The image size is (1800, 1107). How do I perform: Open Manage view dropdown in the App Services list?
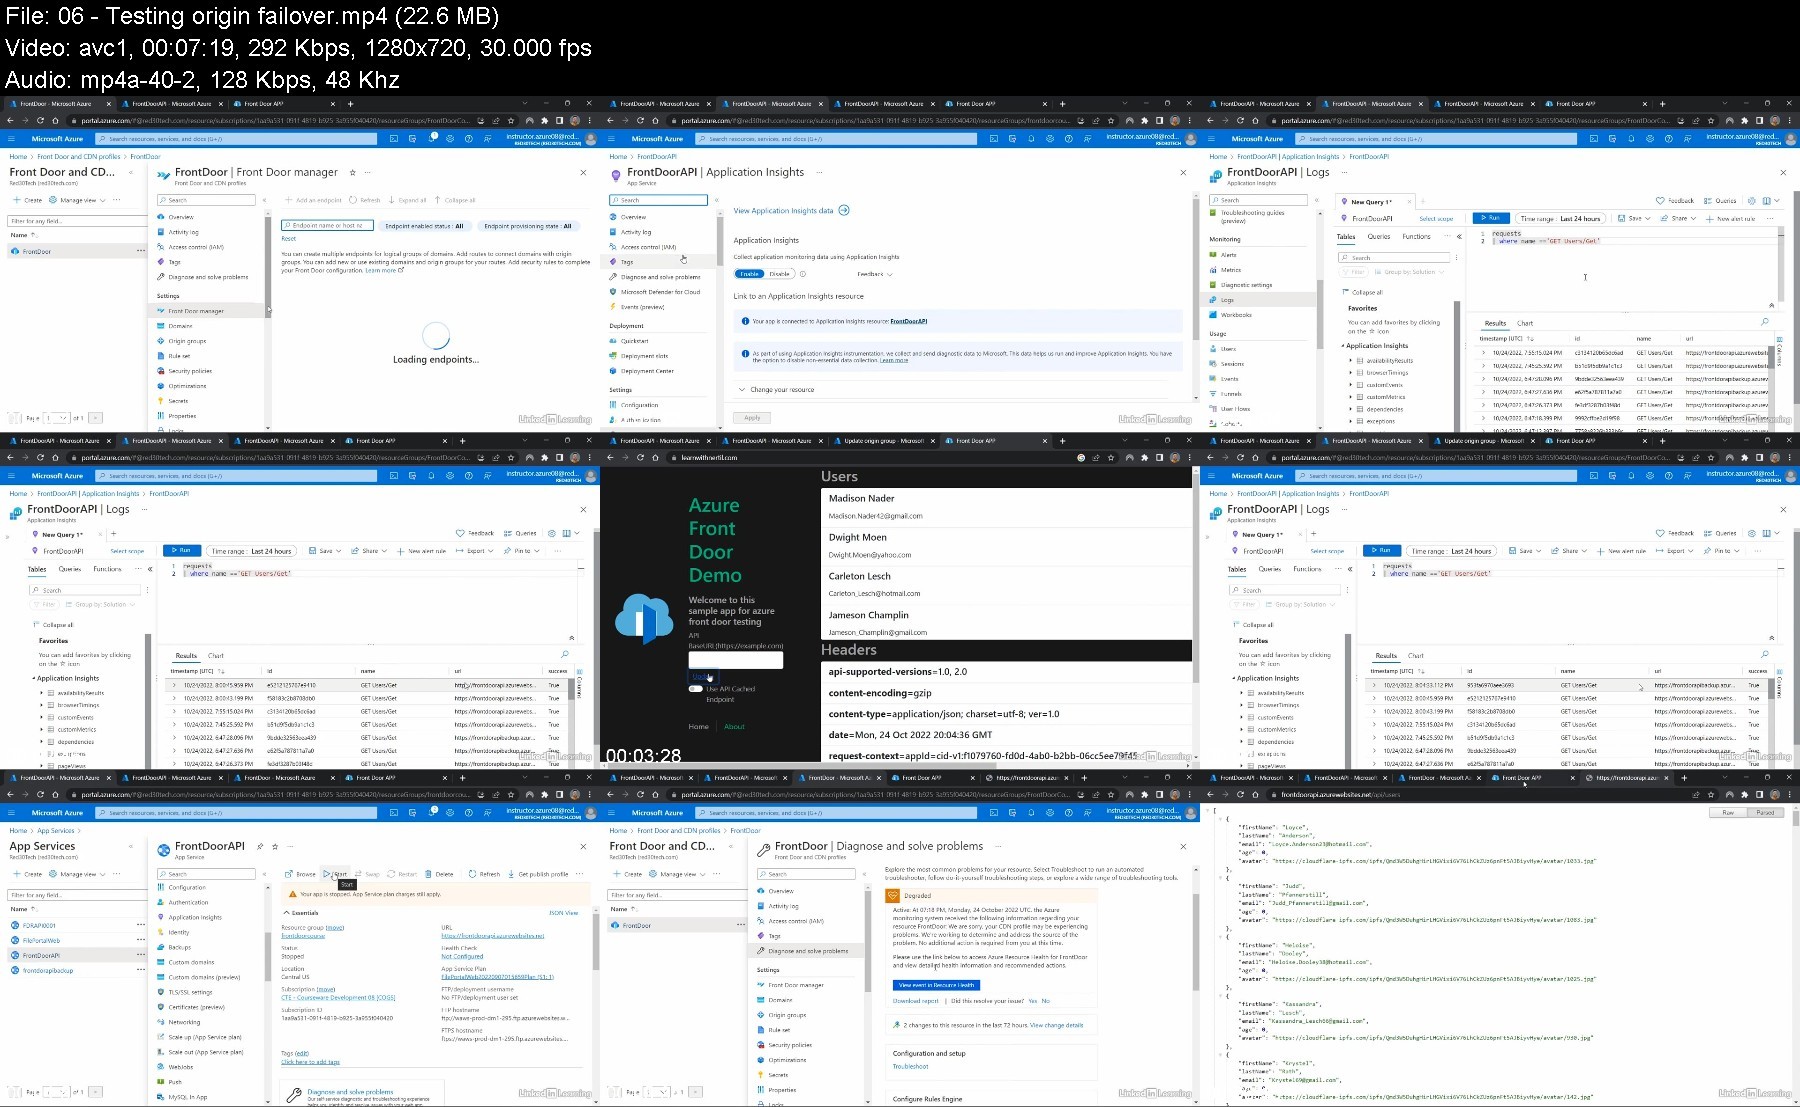click(76, 874)
